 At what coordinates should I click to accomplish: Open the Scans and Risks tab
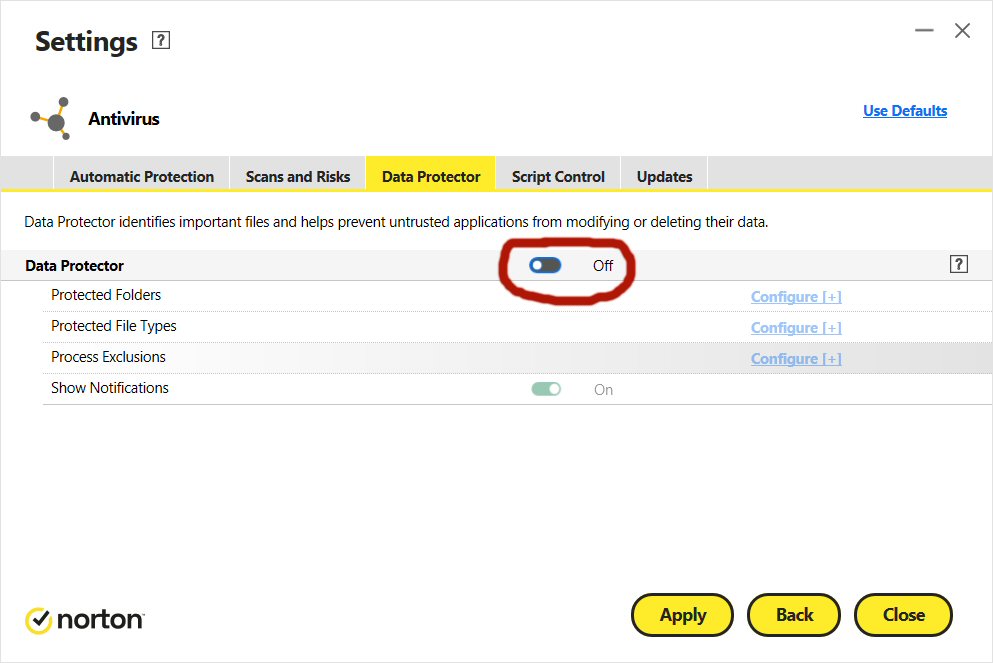[298, 176]
